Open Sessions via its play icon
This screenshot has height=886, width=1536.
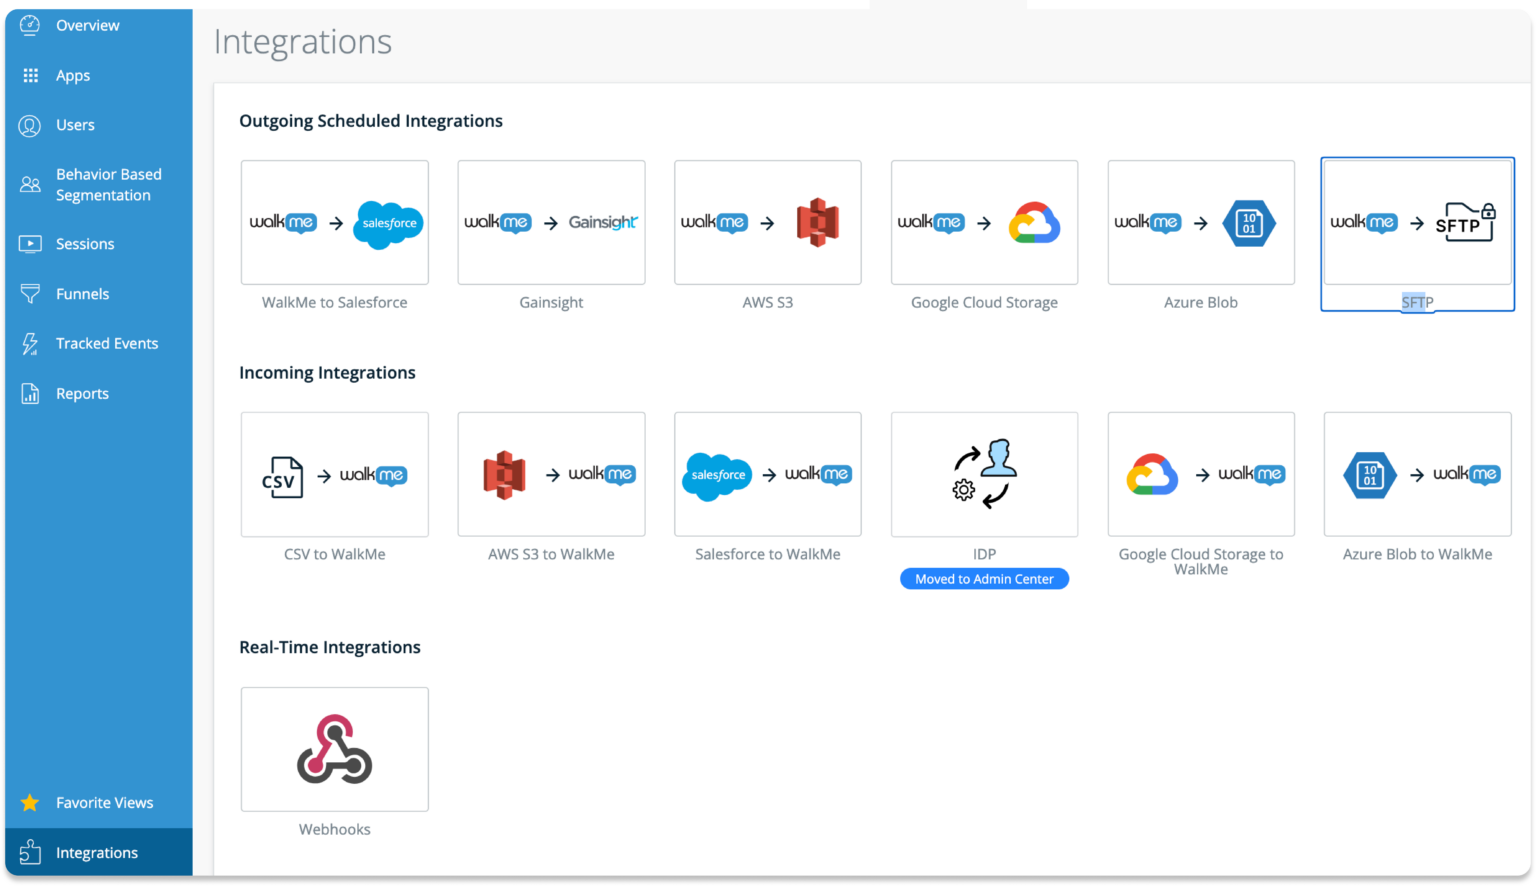(29, 243)
